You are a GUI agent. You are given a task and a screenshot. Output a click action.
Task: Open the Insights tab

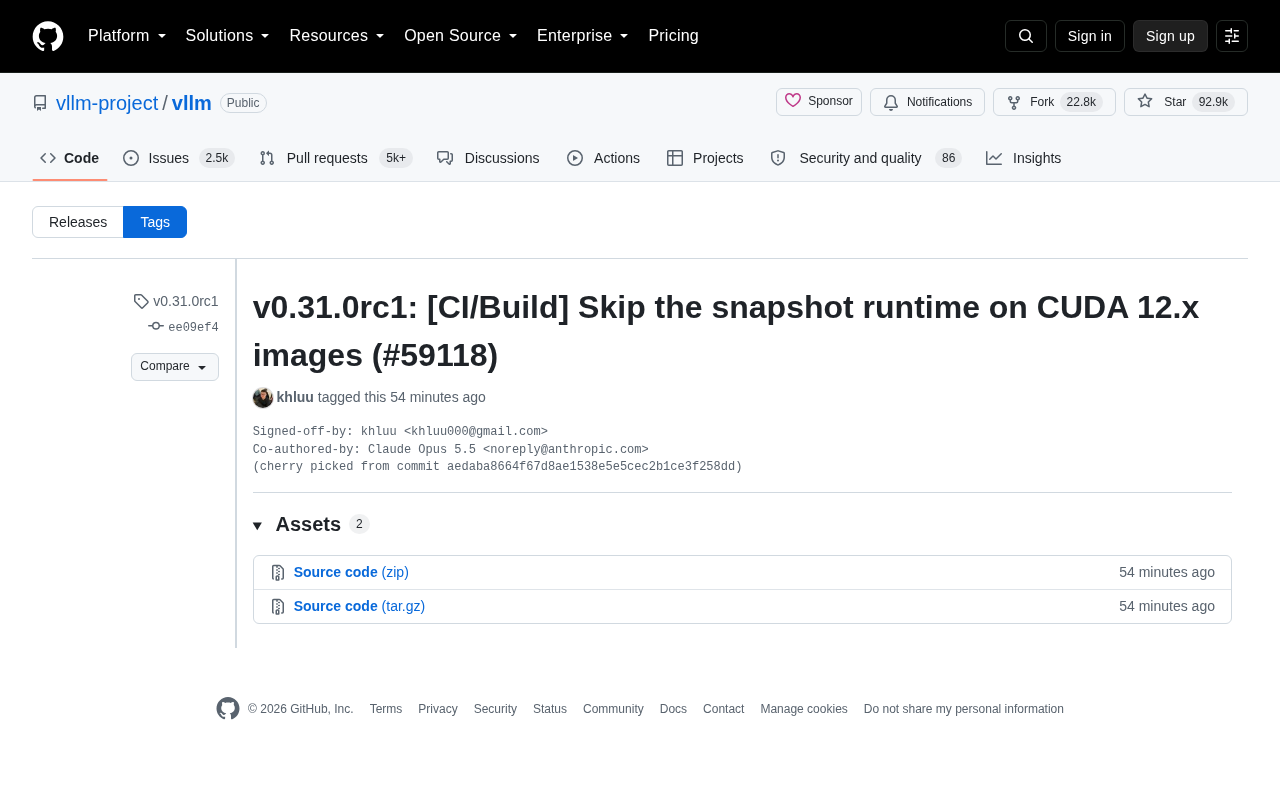click(x=1024, y=158)
